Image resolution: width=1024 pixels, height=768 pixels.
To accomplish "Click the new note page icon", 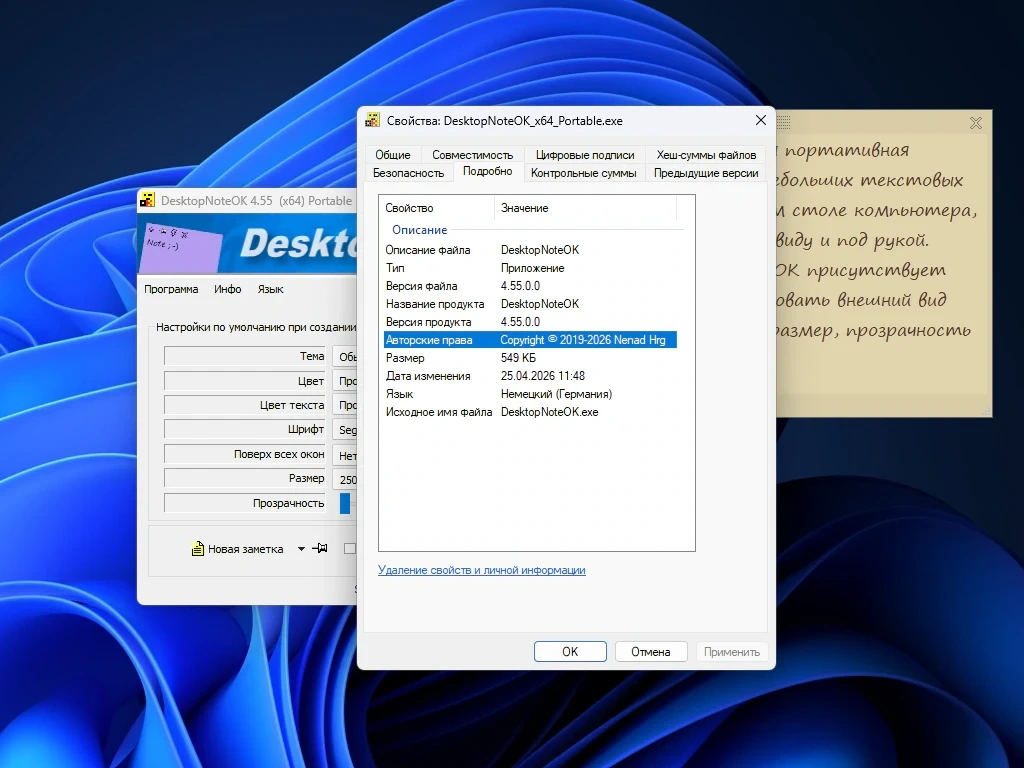I will click(197, 549).
